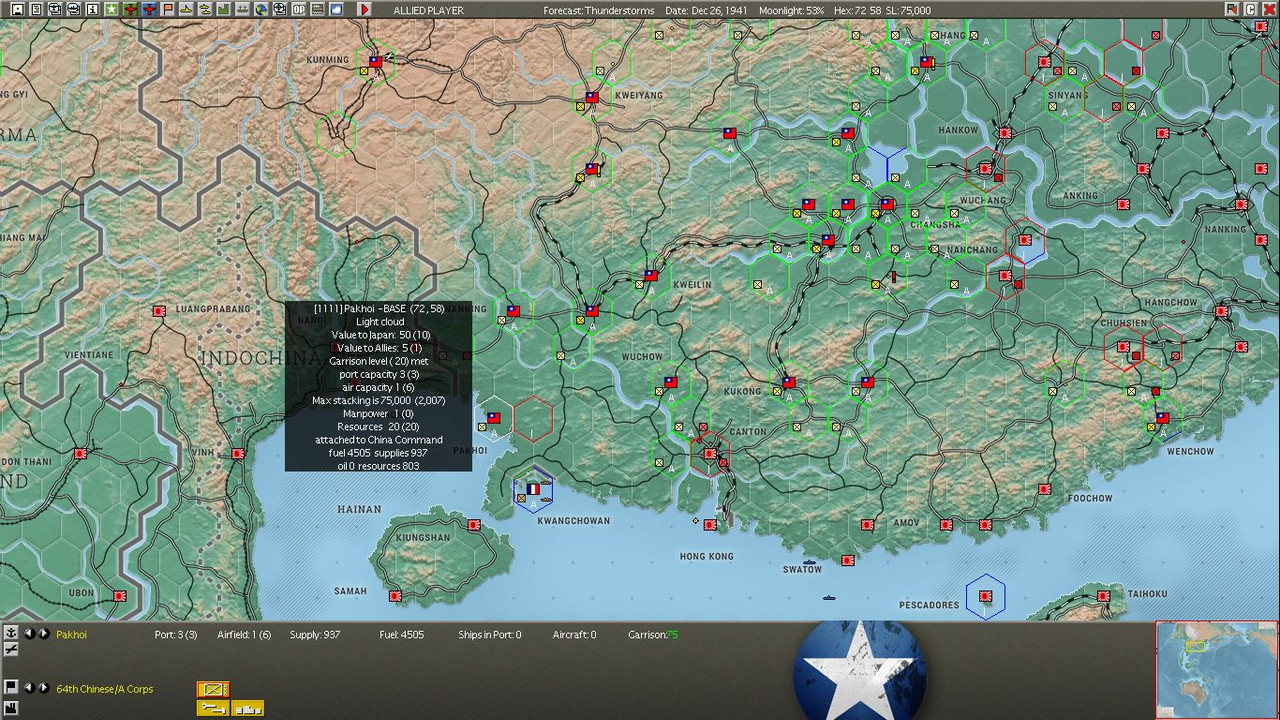Select the Japanese base in Pescadores blue hex
The image size is (1280, 720).
click(x=985, y=597)
